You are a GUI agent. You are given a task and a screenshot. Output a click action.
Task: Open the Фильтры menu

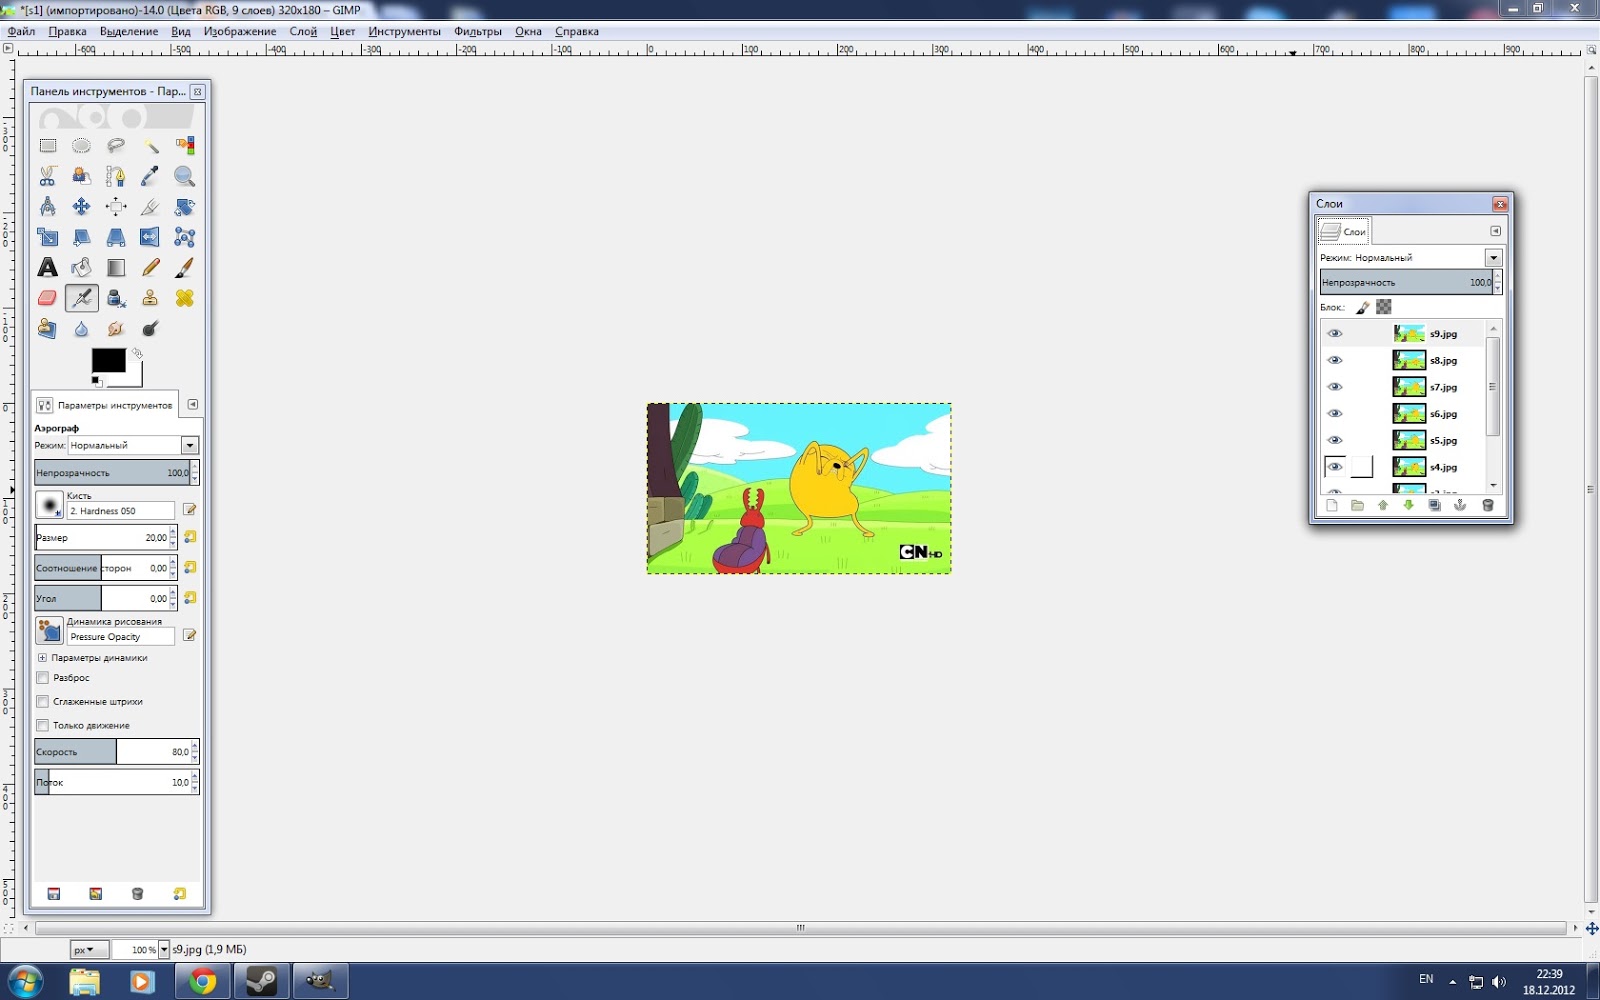(478, 31)
